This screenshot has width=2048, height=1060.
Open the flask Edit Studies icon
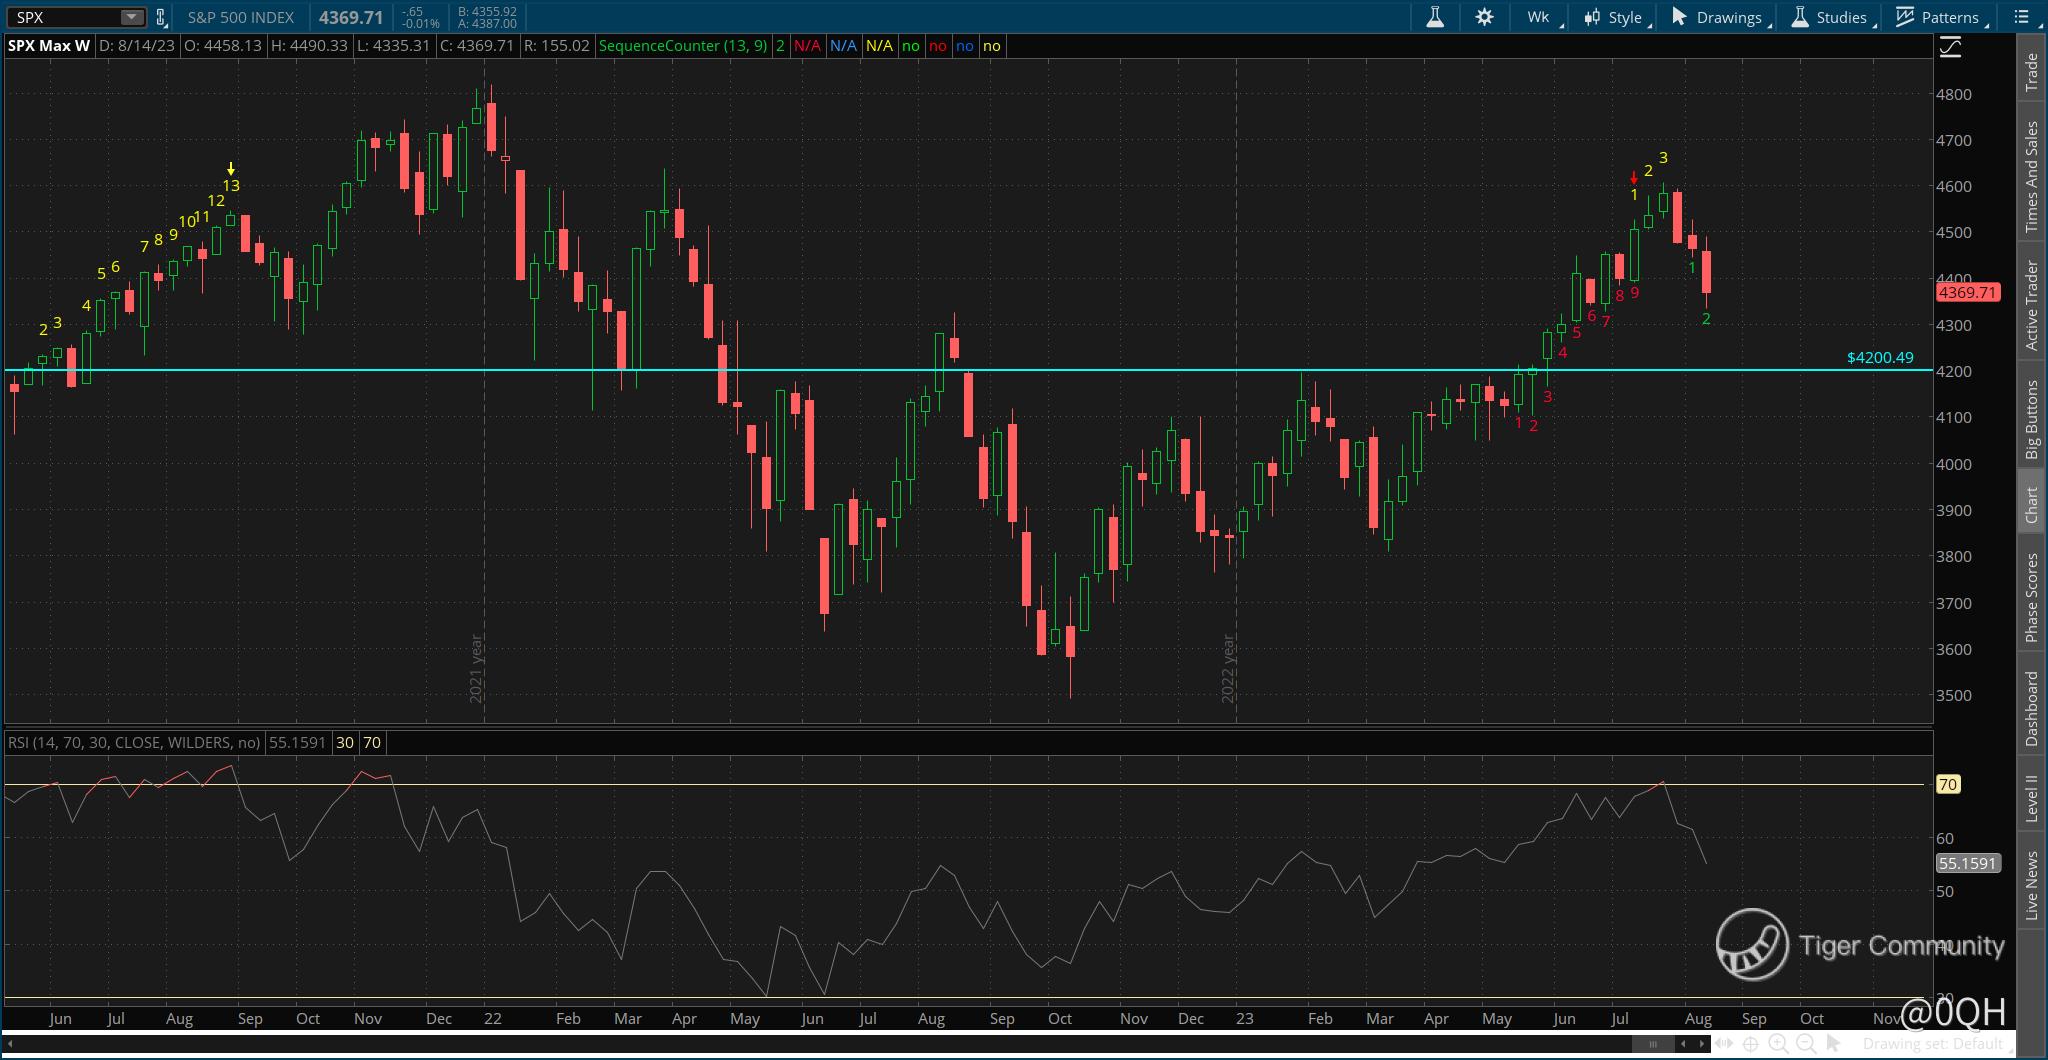pyautogui.click(x=1435, y=17)
